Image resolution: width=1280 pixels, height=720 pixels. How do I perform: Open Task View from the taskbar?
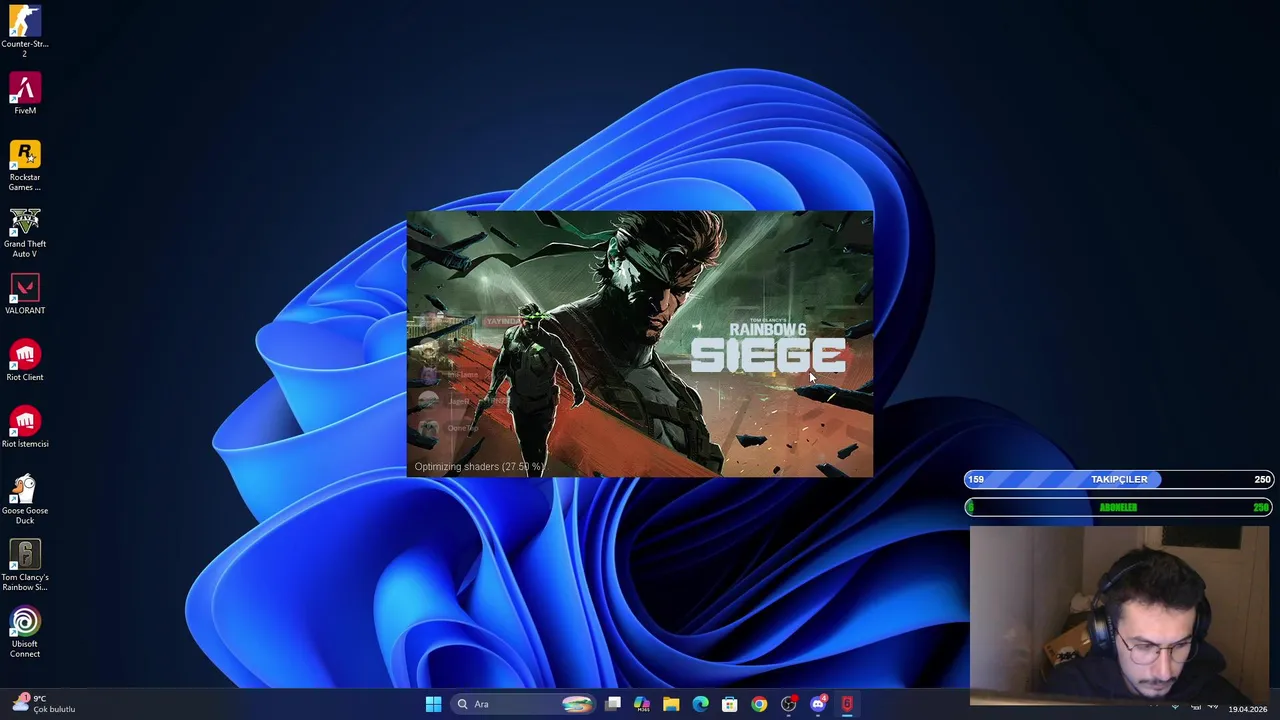pyautogui.click(x=613, y=704)
